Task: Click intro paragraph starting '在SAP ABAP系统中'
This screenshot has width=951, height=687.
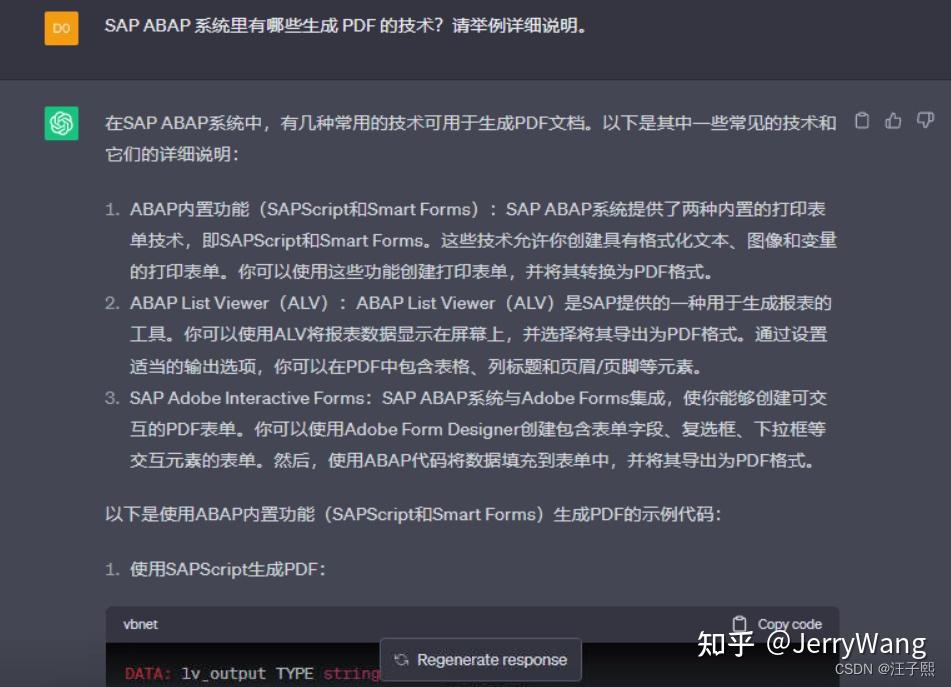Action: click(x=471, y=138)
